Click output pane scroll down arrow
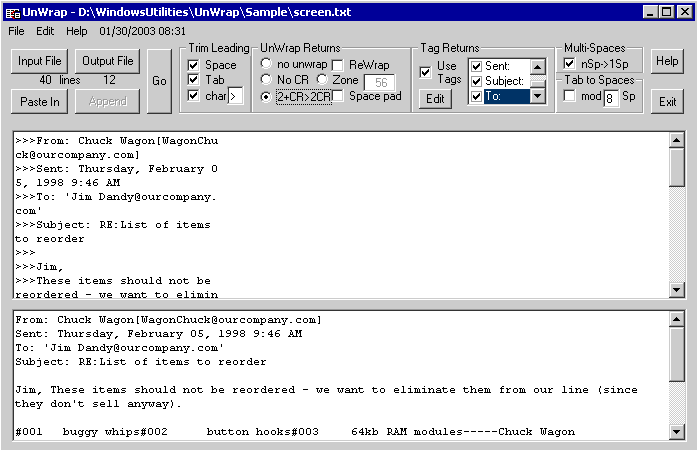This screenshot has width=697, height=450. click(x=677, y=431)
